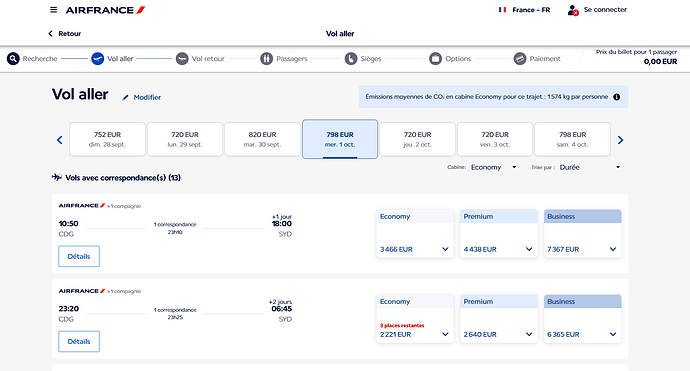Screen dimensions: 690x371
Task: Click the Modifier link
Action: (142, 97)
